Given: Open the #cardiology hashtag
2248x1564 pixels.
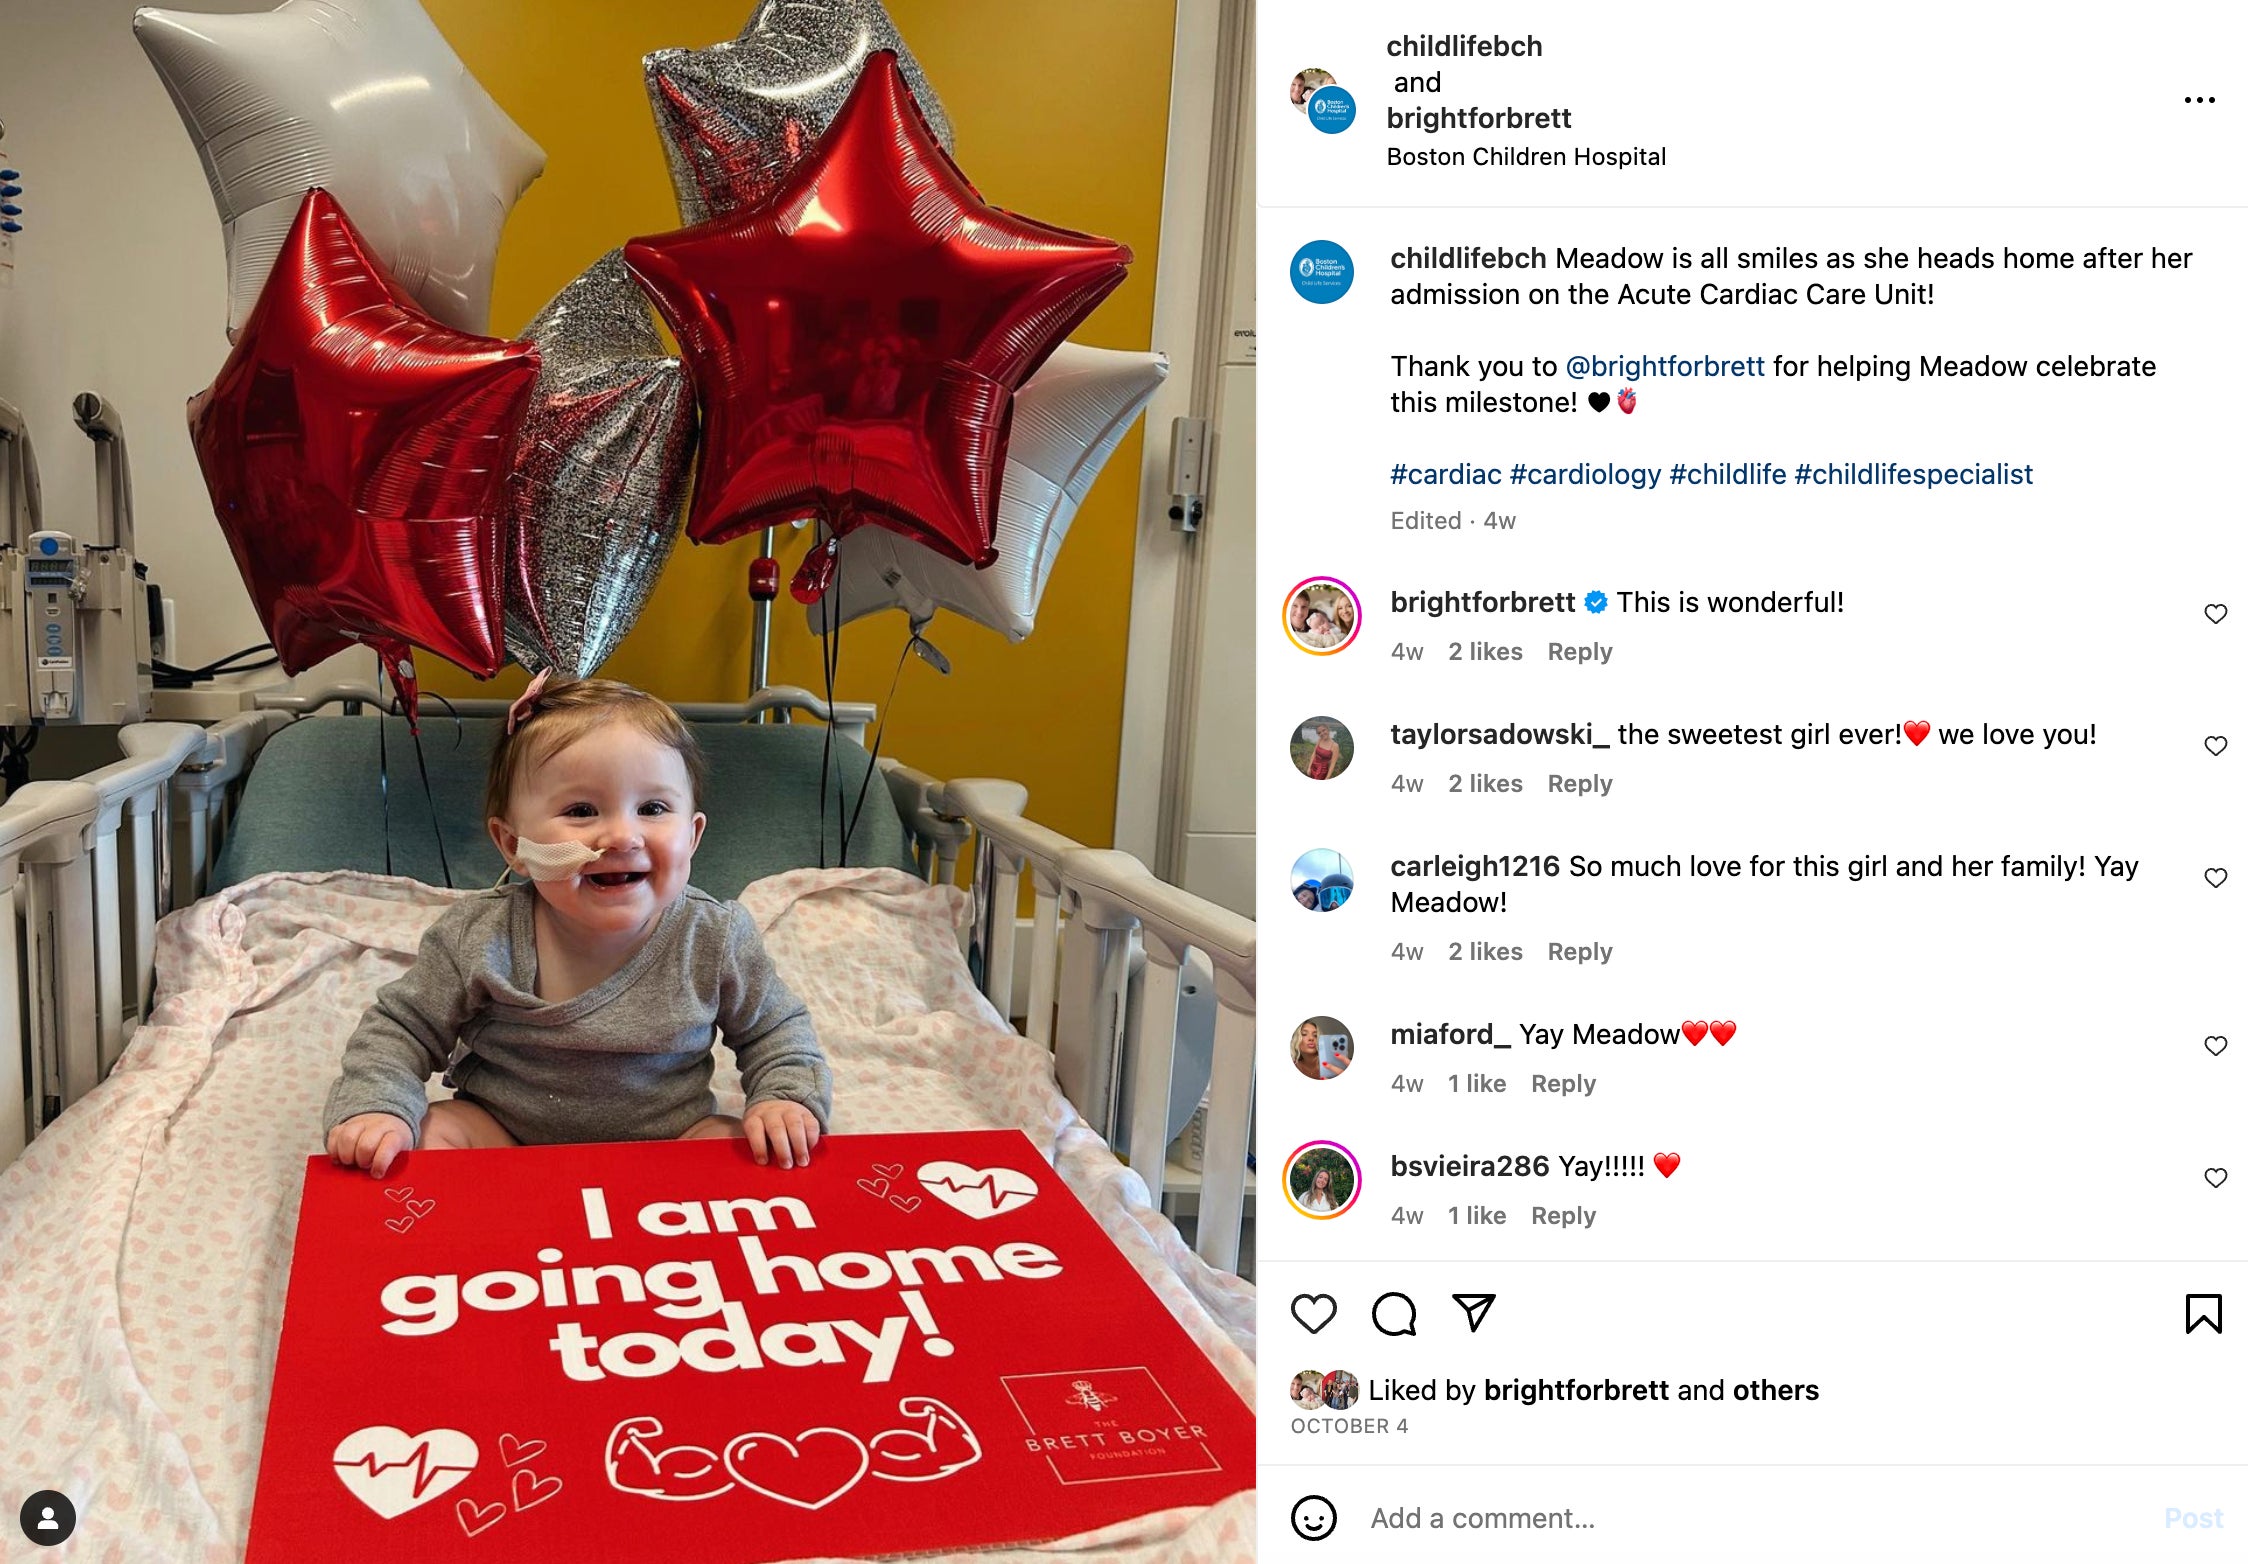Looking at the screenshot, I should [x=1585, y=474].
